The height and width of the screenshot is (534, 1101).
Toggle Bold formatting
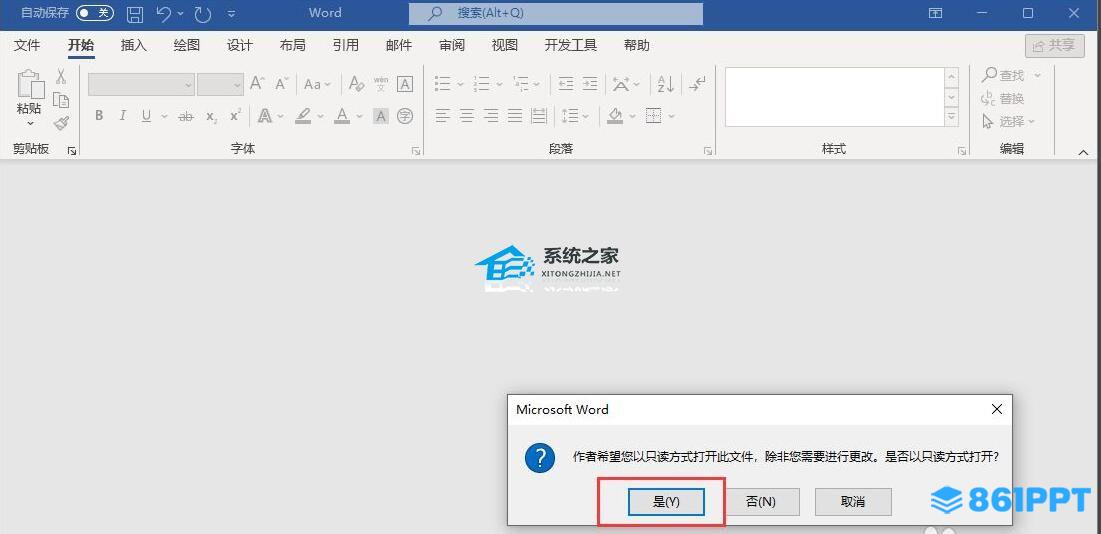[x=99, y=116]
